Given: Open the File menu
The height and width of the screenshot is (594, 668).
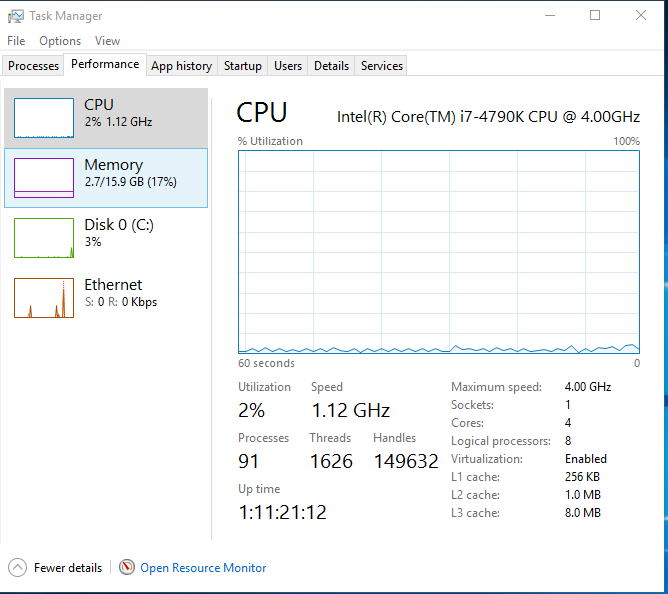Looking at the screenshot, I should 16,41.
